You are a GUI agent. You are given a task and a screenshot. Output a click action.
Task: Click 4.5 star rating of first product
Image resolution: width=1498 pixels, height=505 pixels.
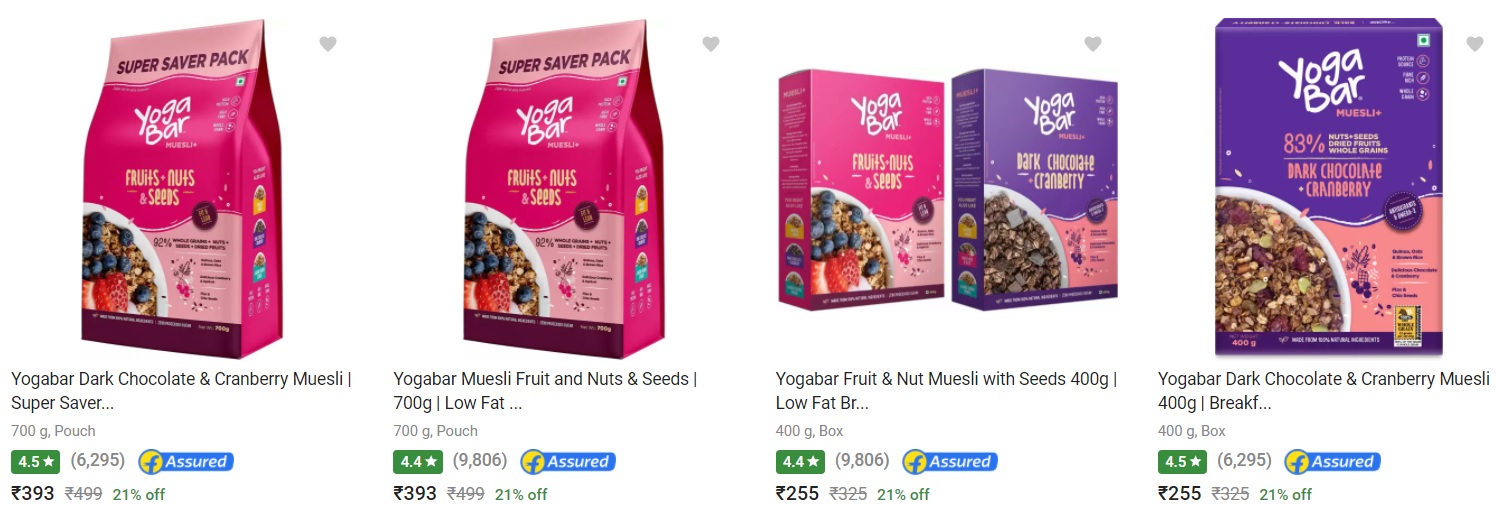pos(36,462)
